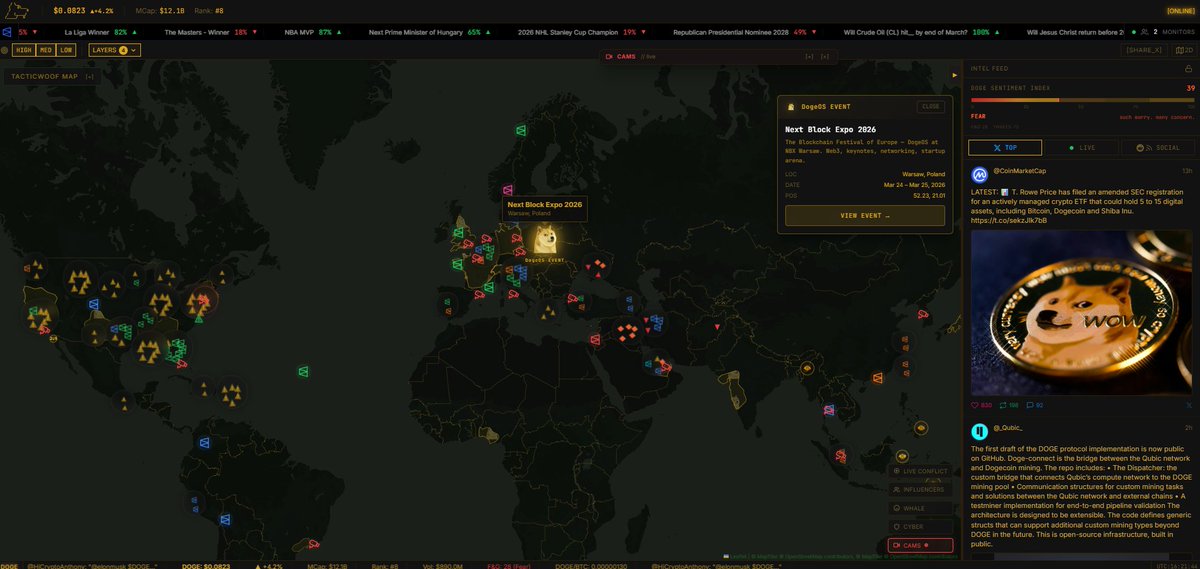Switch to the SOCIAL feed tab
The height and width of the screenshot is (569, 1200).
(x=1158, y=147)
